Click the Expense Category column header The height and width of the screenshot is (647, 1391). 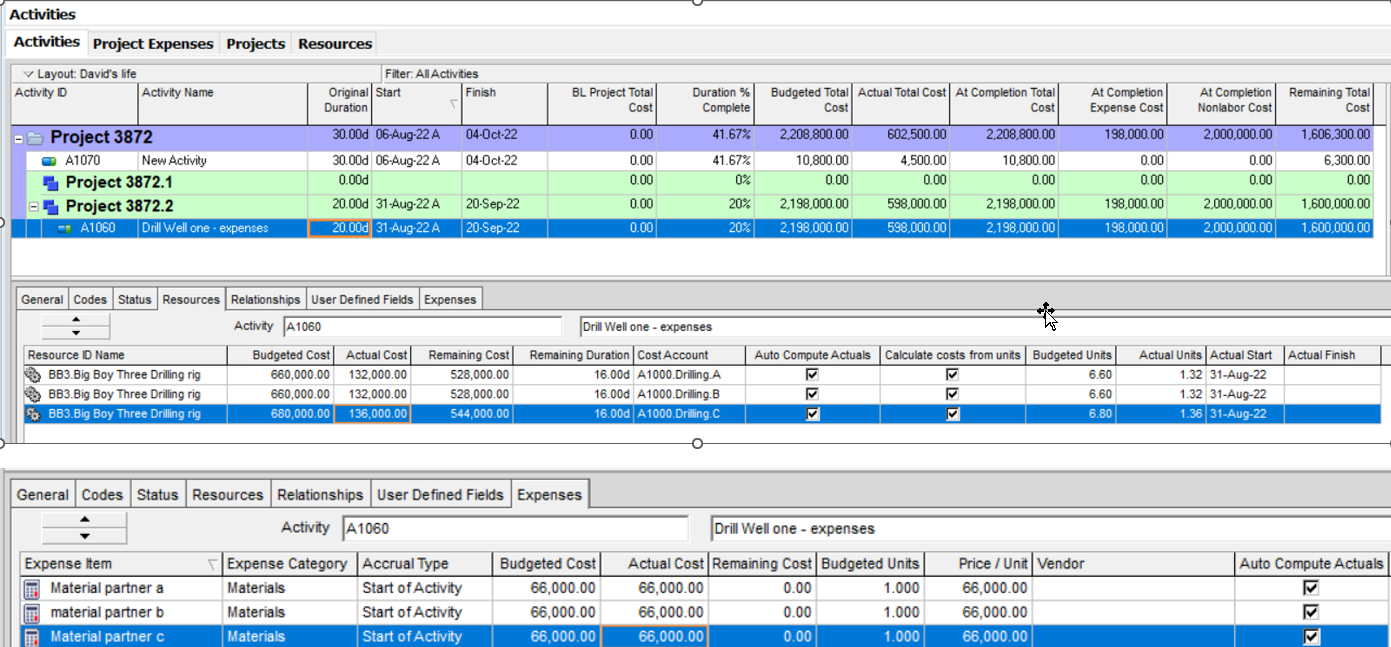point(287,564)
